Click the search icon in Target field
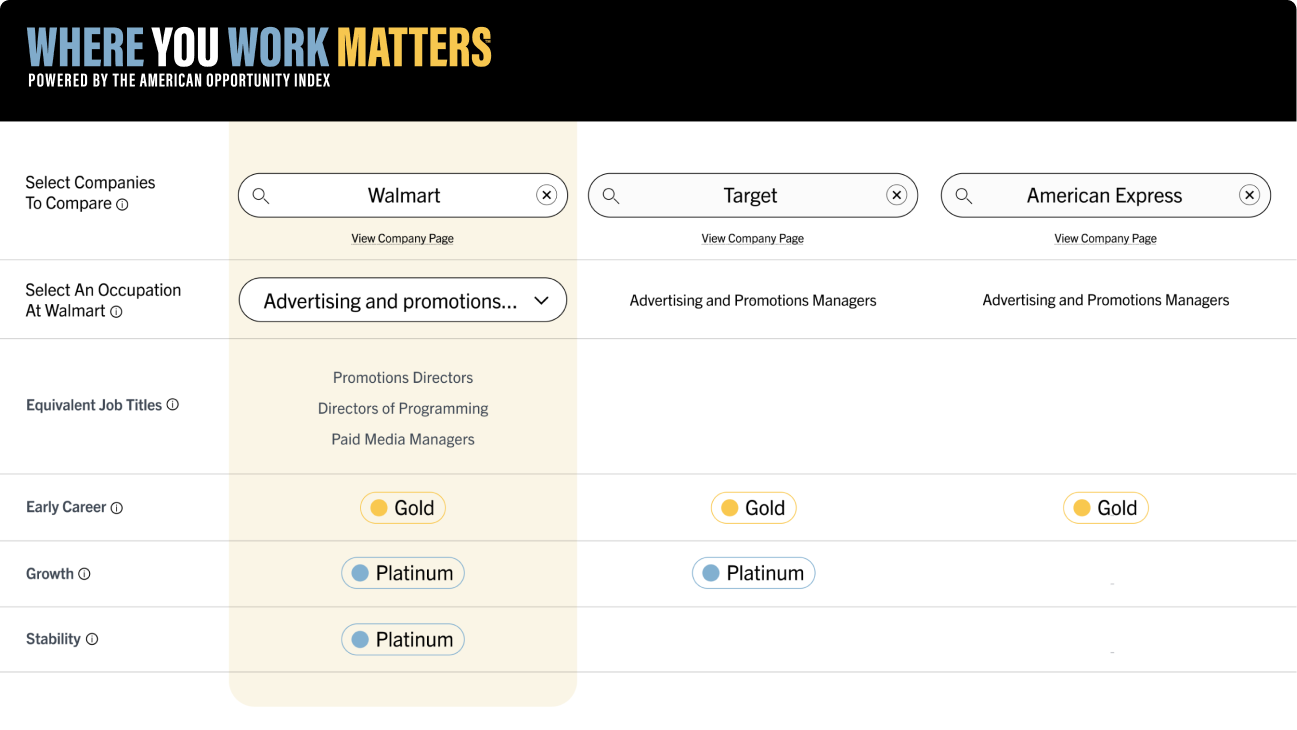The width and height of the screenshot is (1297, 730). click(611, 196)
